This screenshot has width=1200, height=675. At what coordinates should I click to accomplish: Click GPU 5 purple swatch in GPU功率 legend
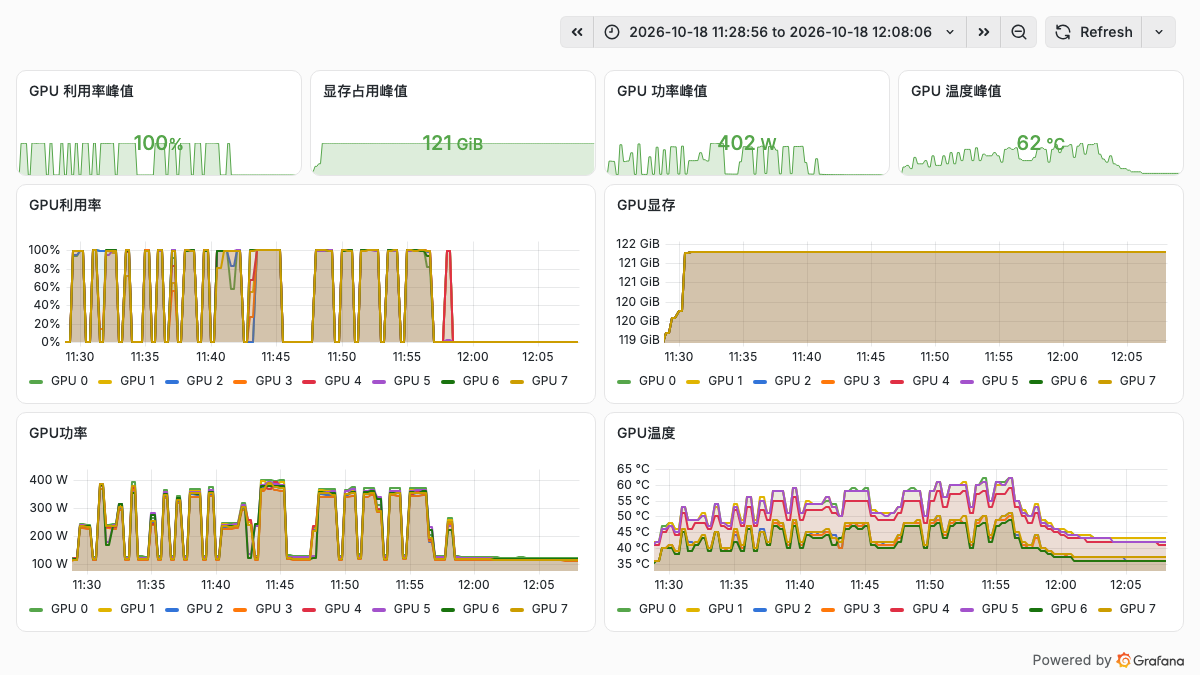(x=379, y=609)
